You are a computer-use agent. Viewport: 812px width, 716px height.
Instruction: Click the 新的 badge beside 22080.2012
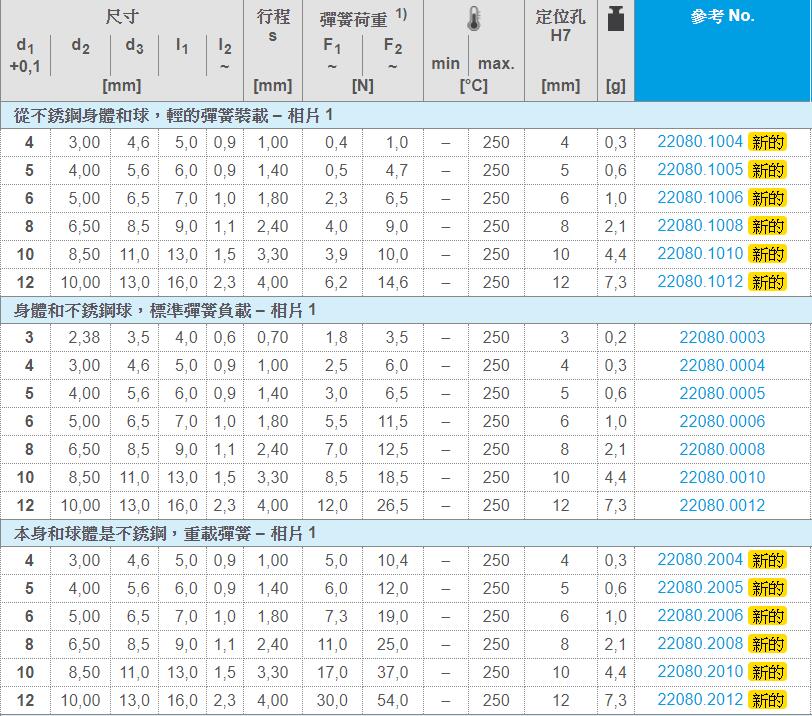[767, 700]
